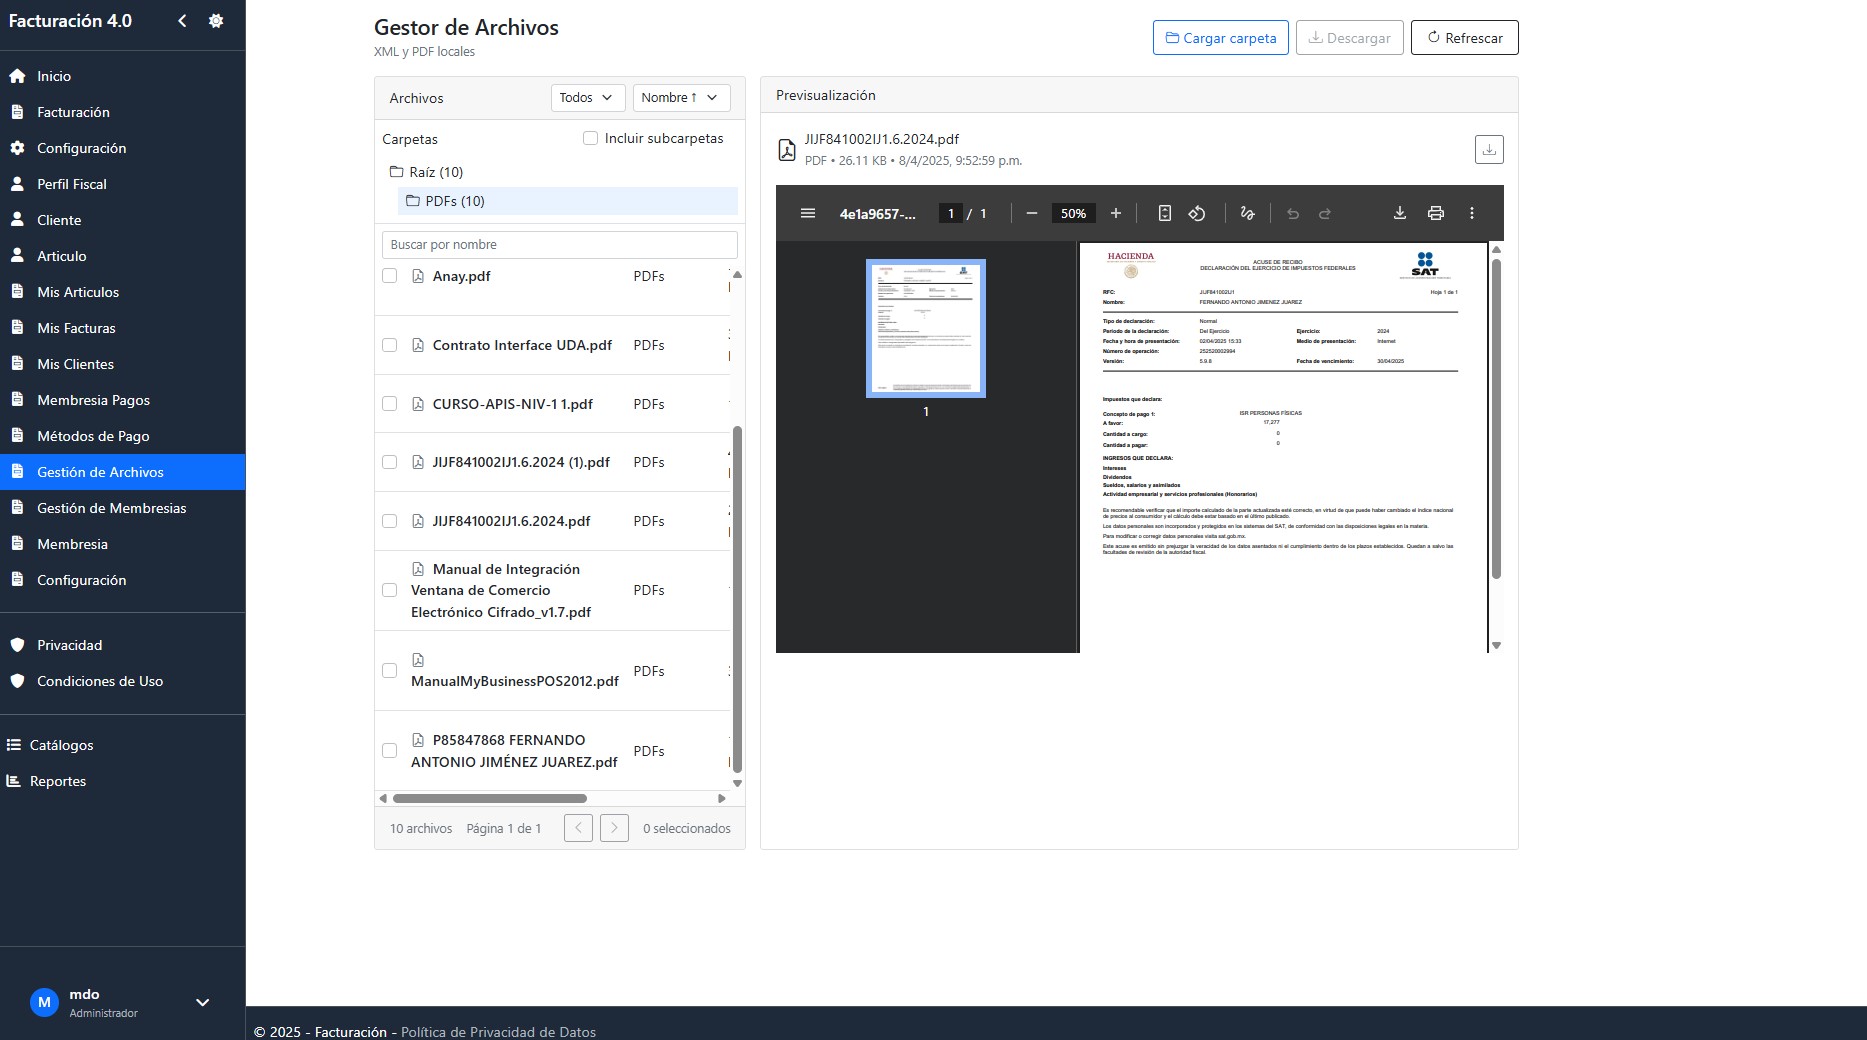Click the Cargar carpeta button
Image resolution: width=1867 pixels, height=1040 pixels.
(1220, 38)
